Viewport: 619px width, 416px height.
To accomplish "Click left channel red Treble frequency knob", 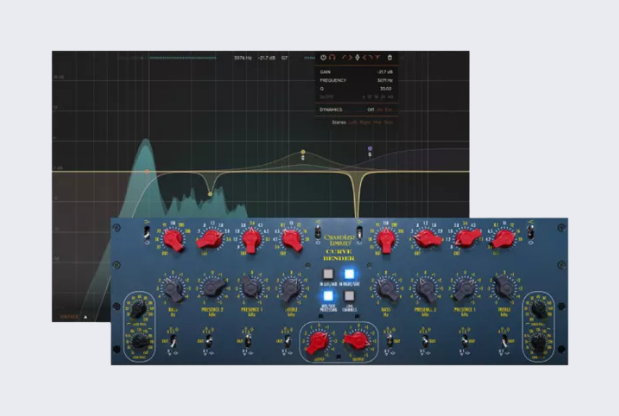I will 293,240.
